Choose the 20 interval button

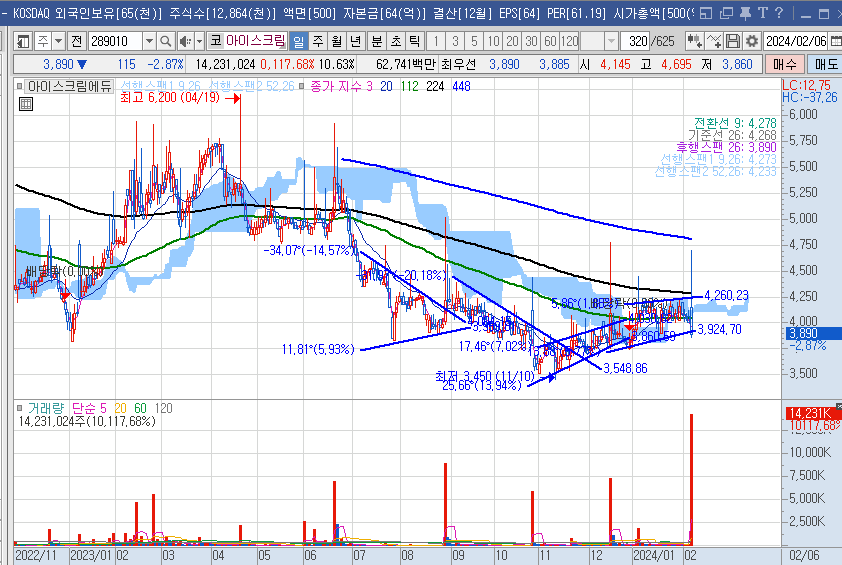point(512,41)
